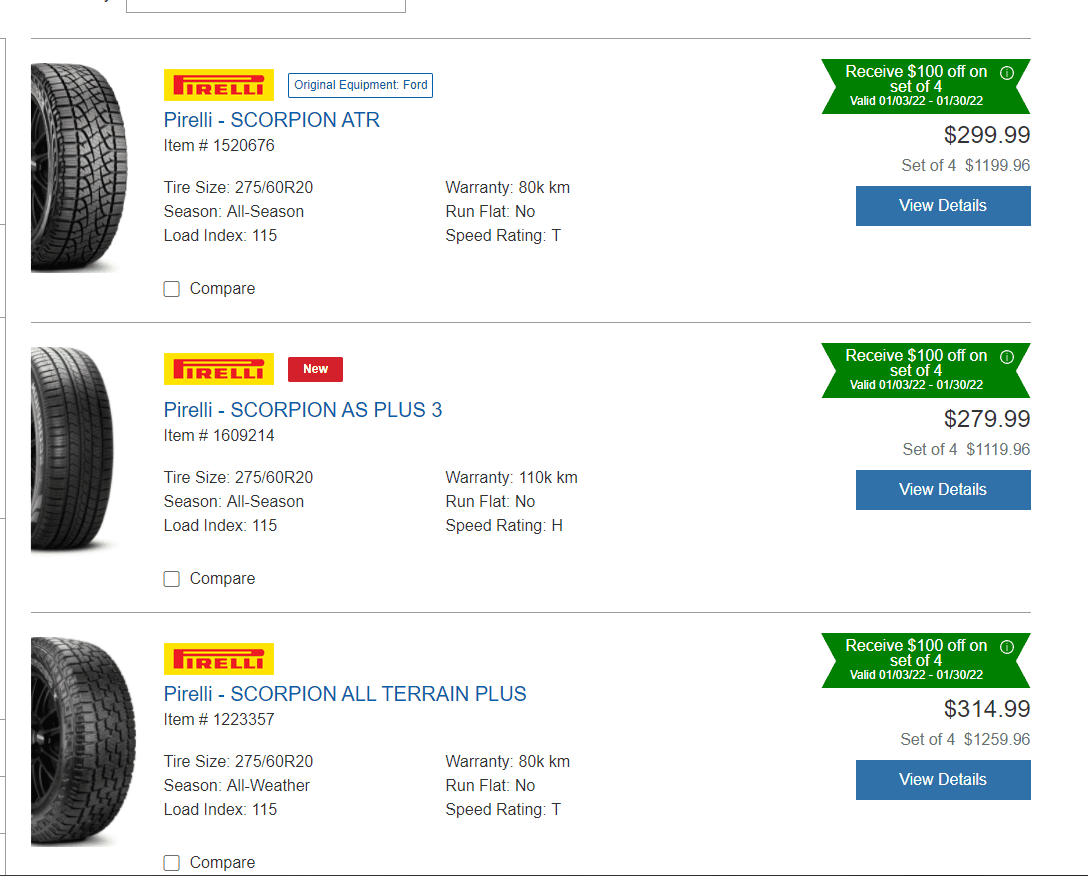Check Compare box for SCORPION ATR
The width and height of the screenshot is (1088, 876).
(172, 289)
